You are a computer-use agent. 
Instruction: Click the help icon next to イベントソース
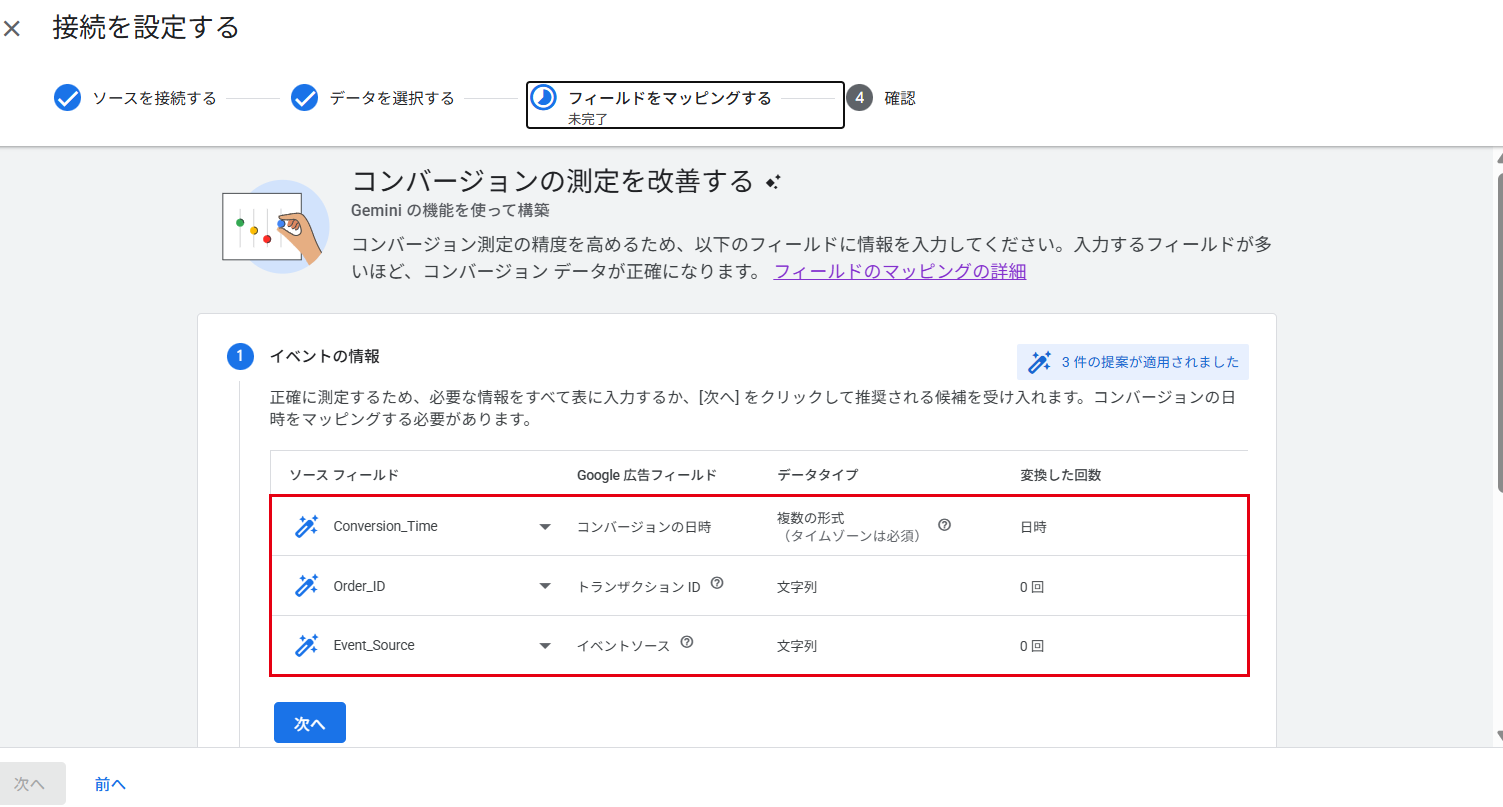[686, 643]
